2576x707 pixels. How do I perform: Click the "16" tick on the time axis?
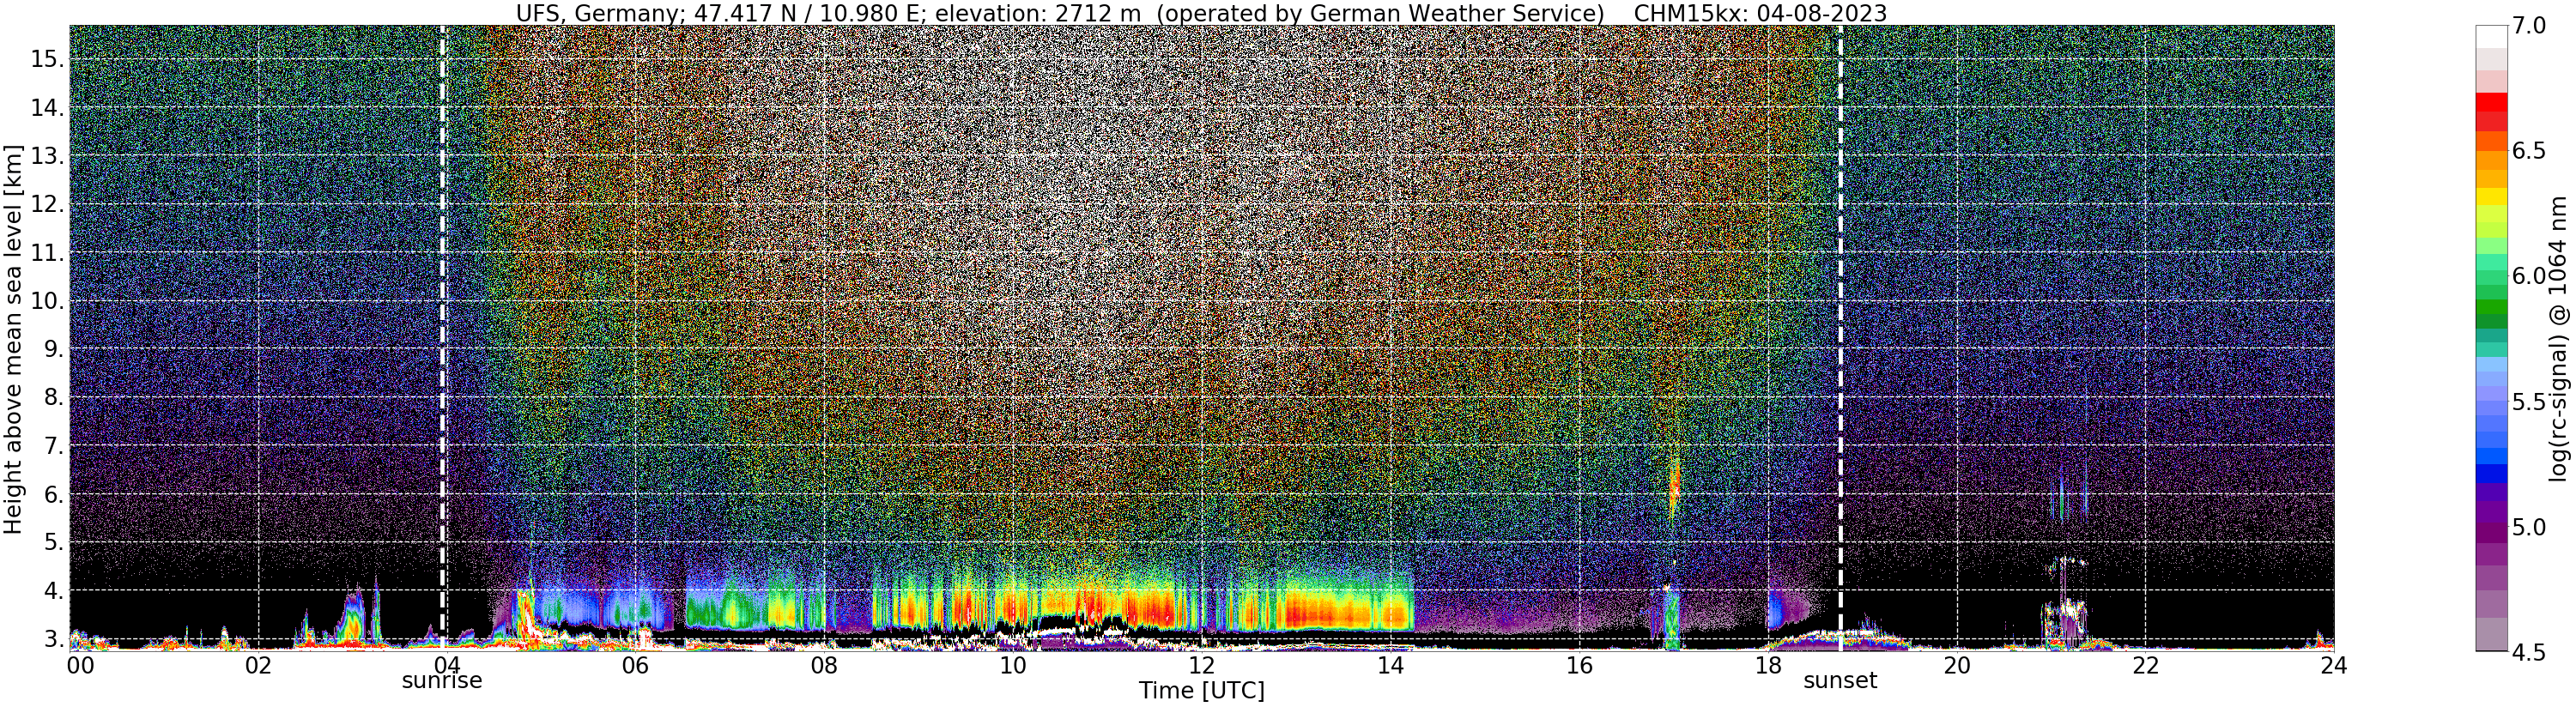(1579, 665)
